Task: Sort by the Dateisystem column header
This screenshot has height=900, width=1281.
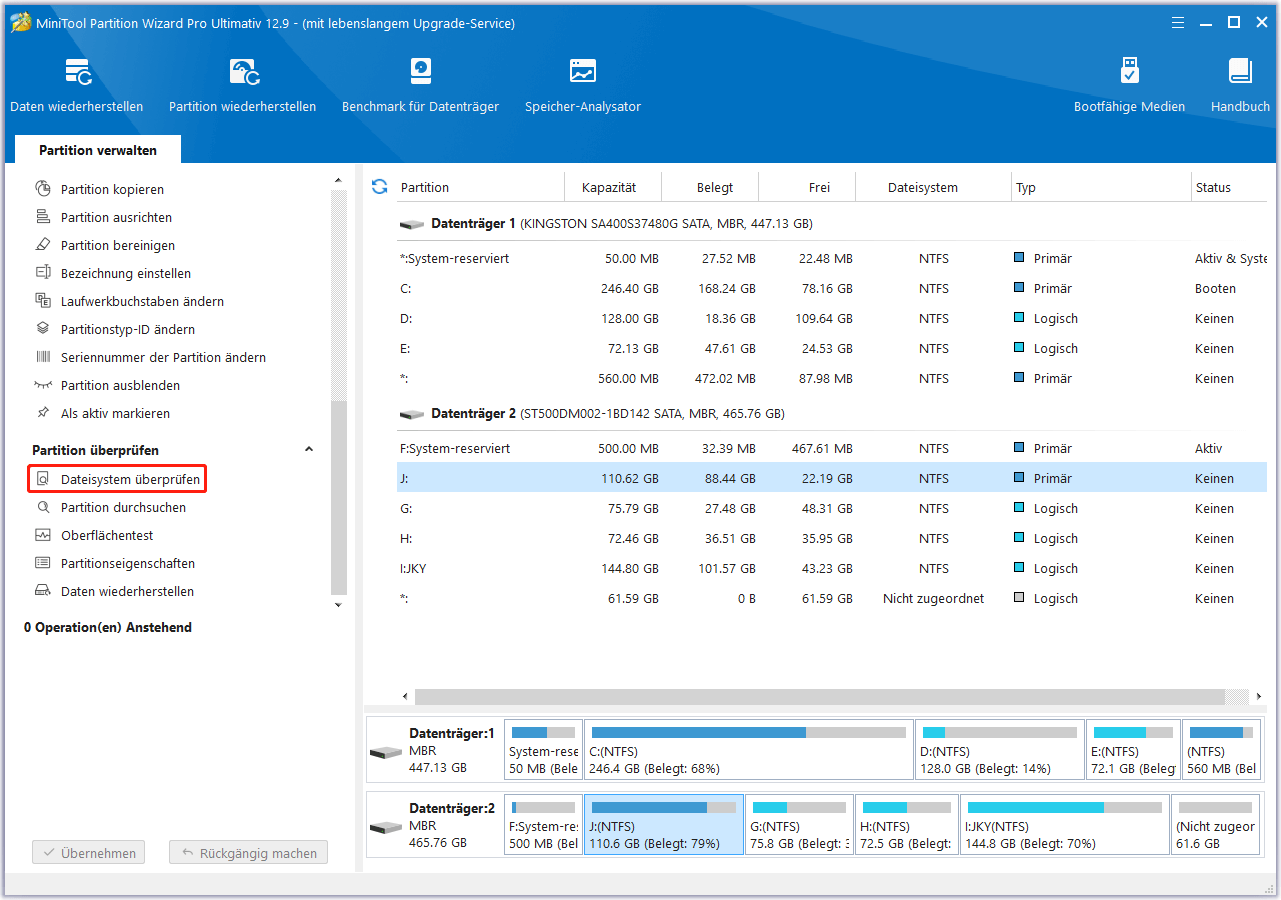Action: pos(922,187)
